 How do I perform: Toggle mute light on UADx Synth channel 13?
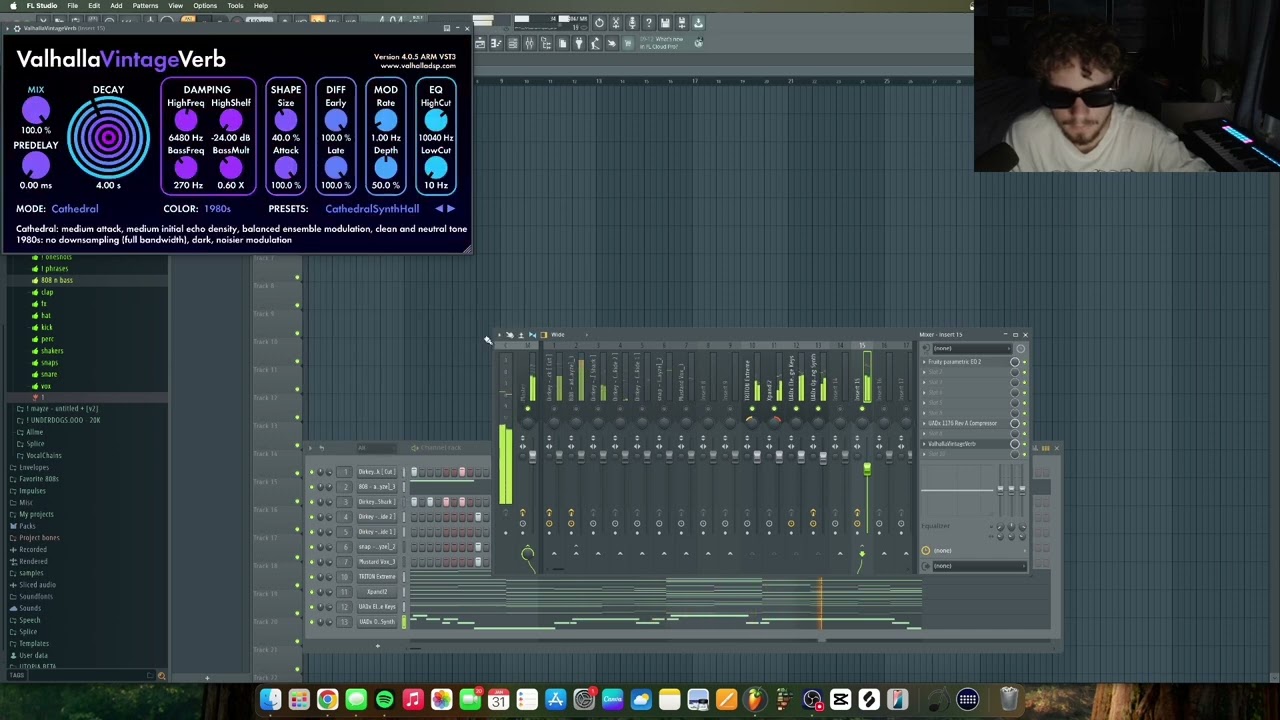click(311, 622)
